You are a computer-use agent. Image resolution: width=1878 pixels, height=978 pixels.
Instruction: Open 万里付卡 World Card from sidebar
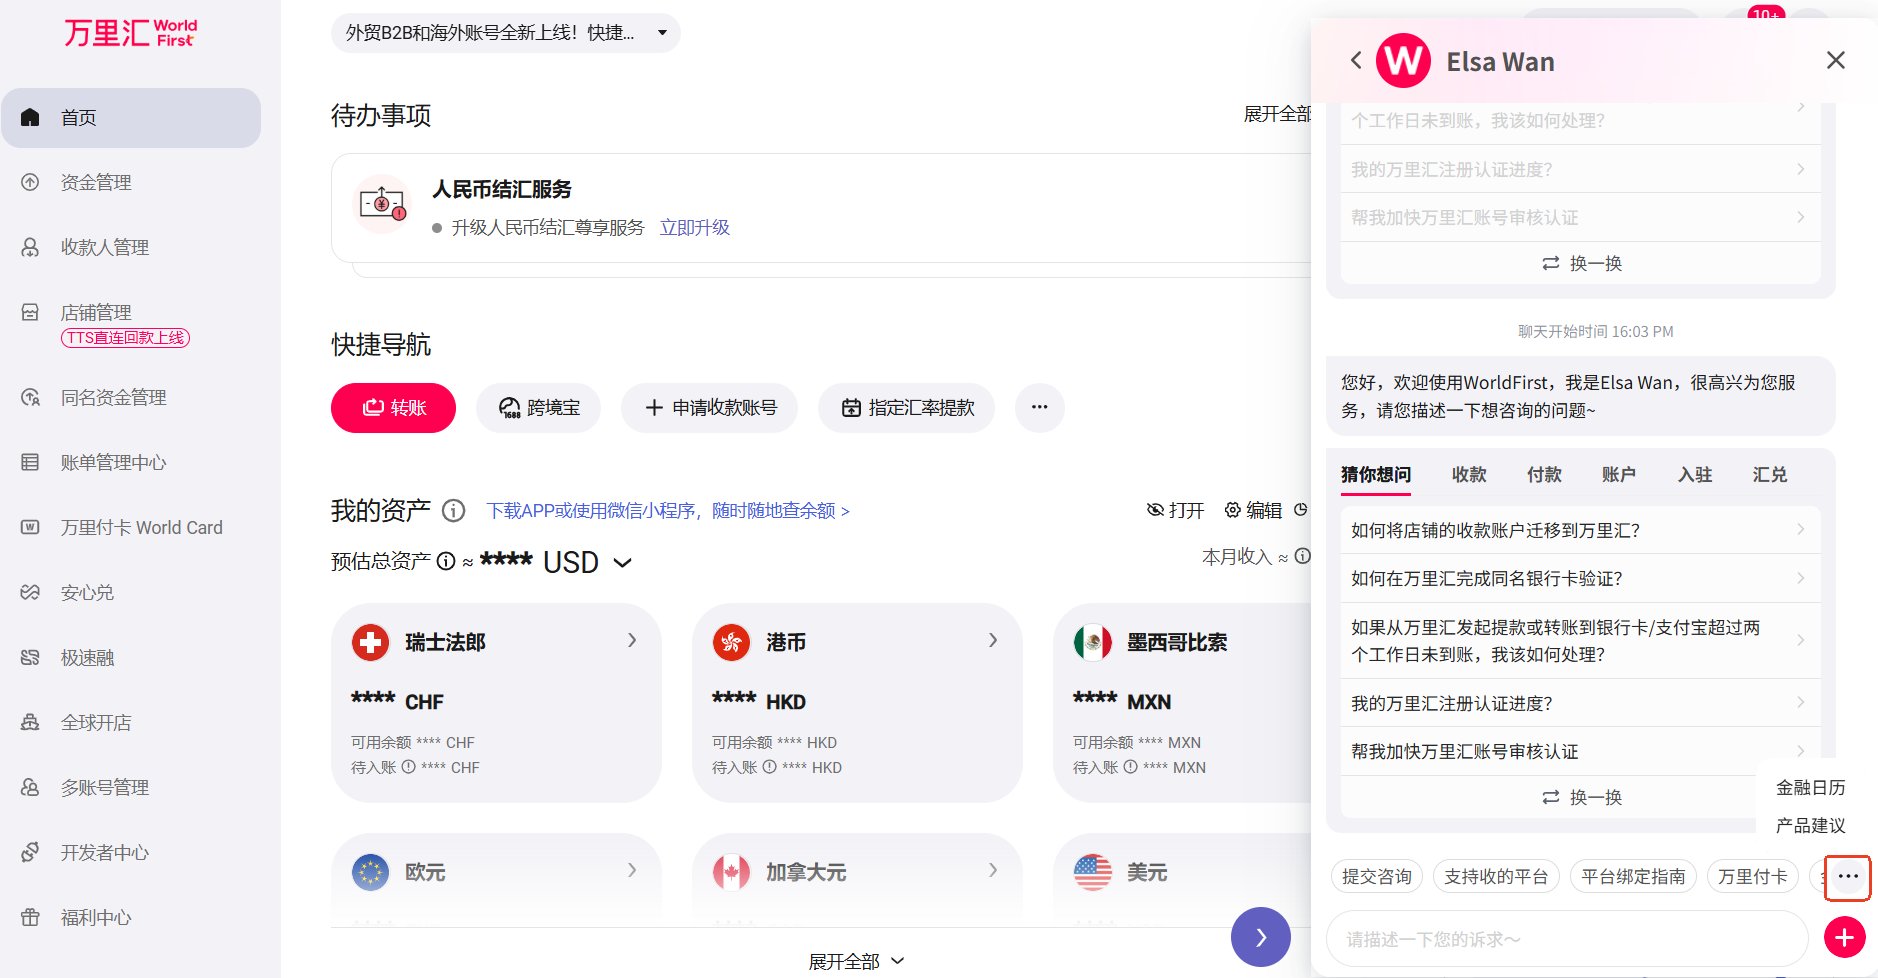(x=141, y=527)
